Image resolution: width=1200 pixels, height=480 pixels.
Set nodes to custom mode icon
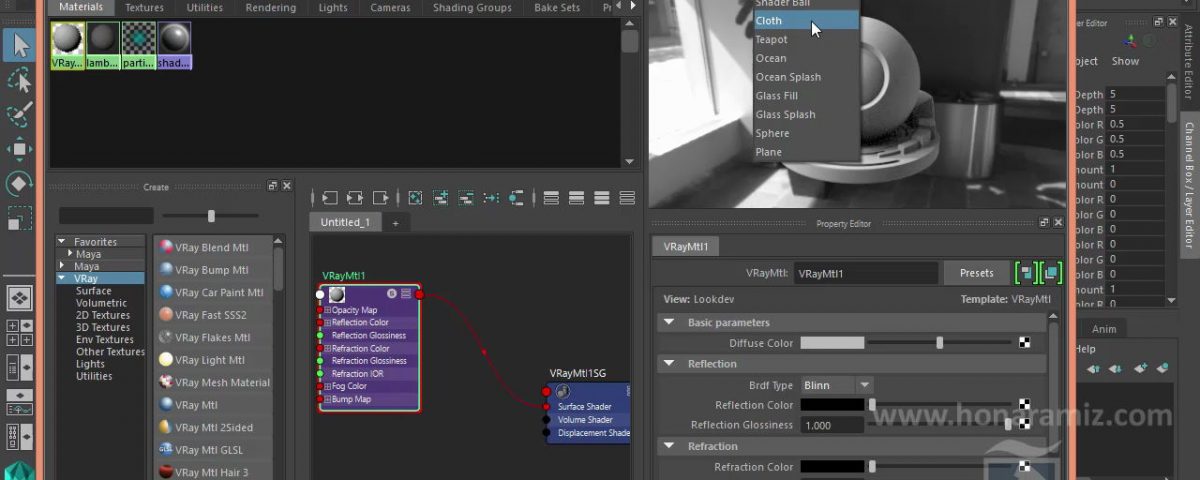(x=626, y=198)
